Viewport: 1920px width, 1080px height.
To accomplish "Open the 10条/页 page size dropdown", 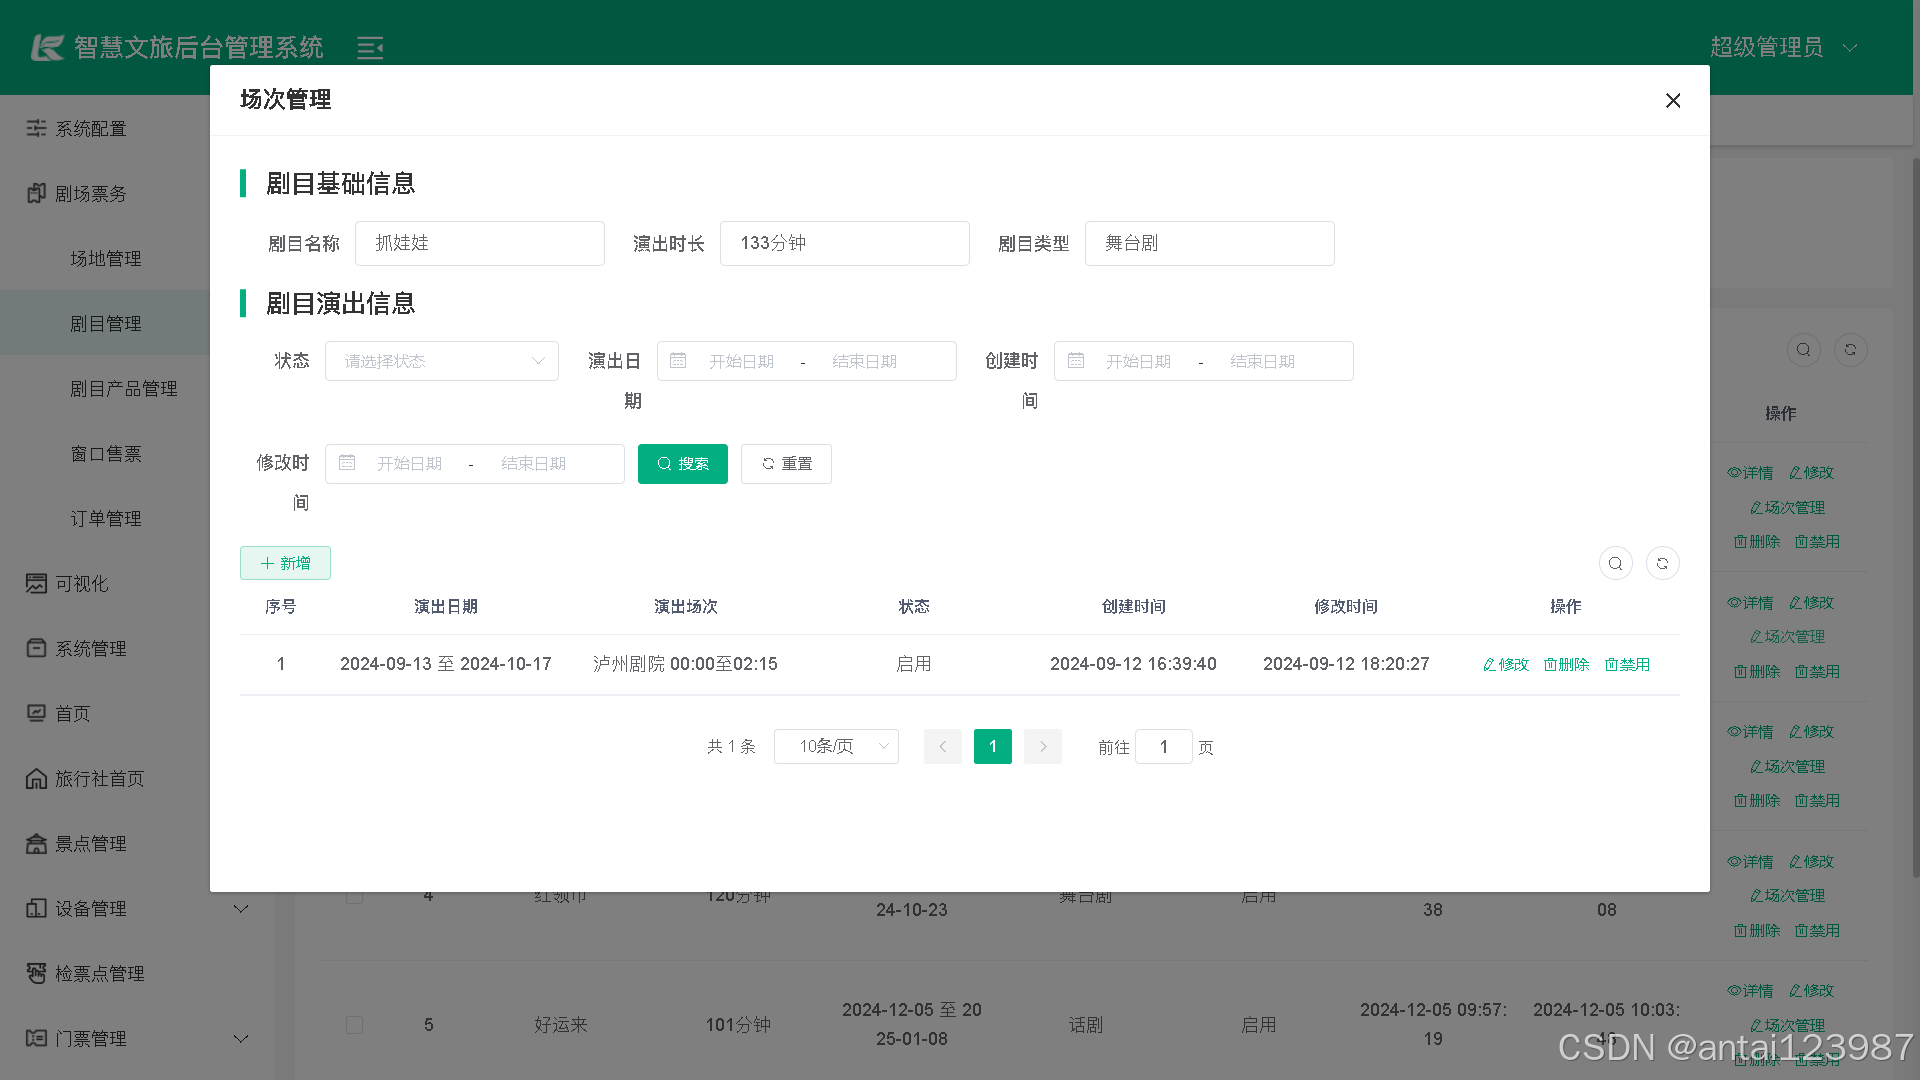I will (x=836, y=746).
